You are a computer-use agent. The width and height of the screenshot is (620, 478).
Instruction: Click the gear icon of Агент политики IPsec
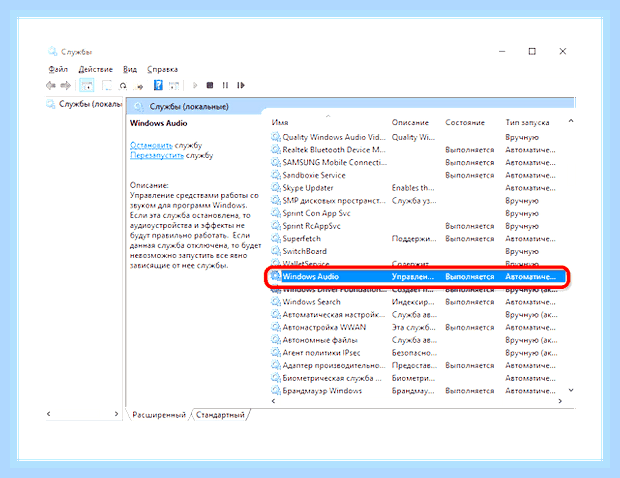pos(276,353)
